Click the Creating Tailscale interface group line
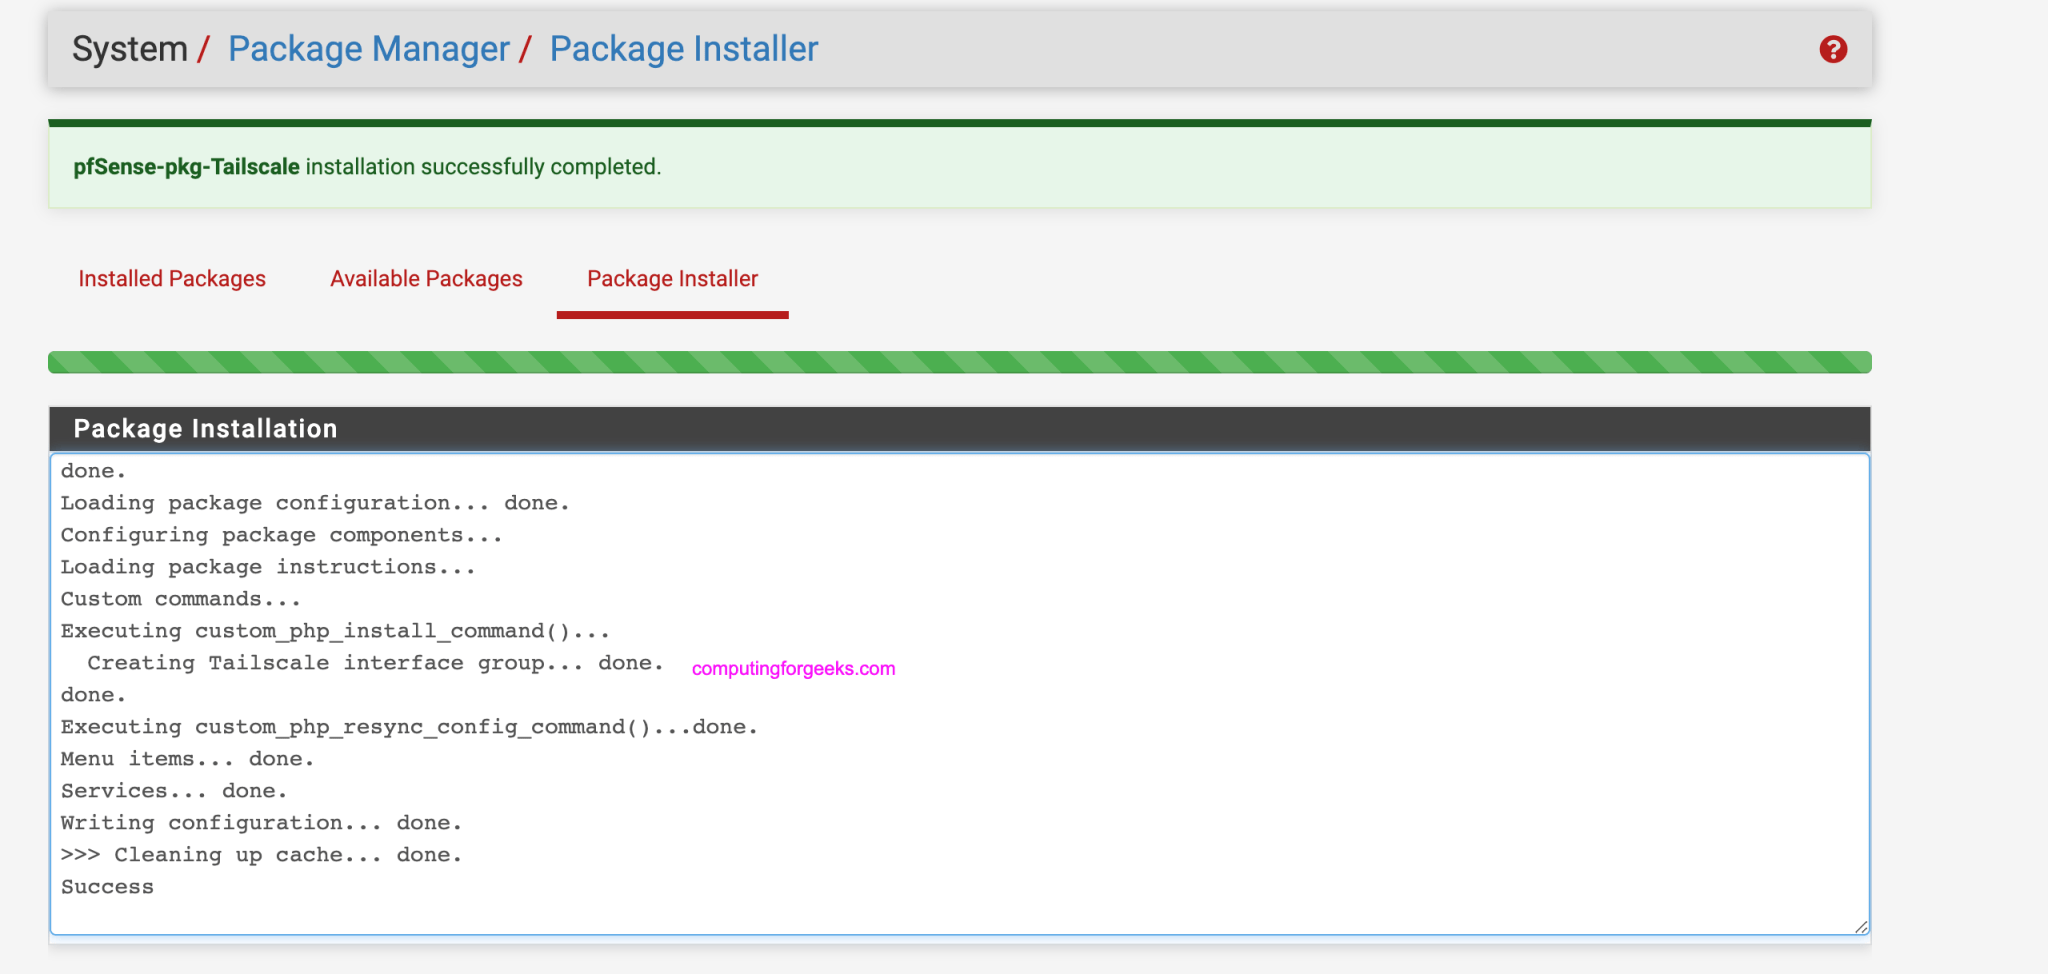 375,663
